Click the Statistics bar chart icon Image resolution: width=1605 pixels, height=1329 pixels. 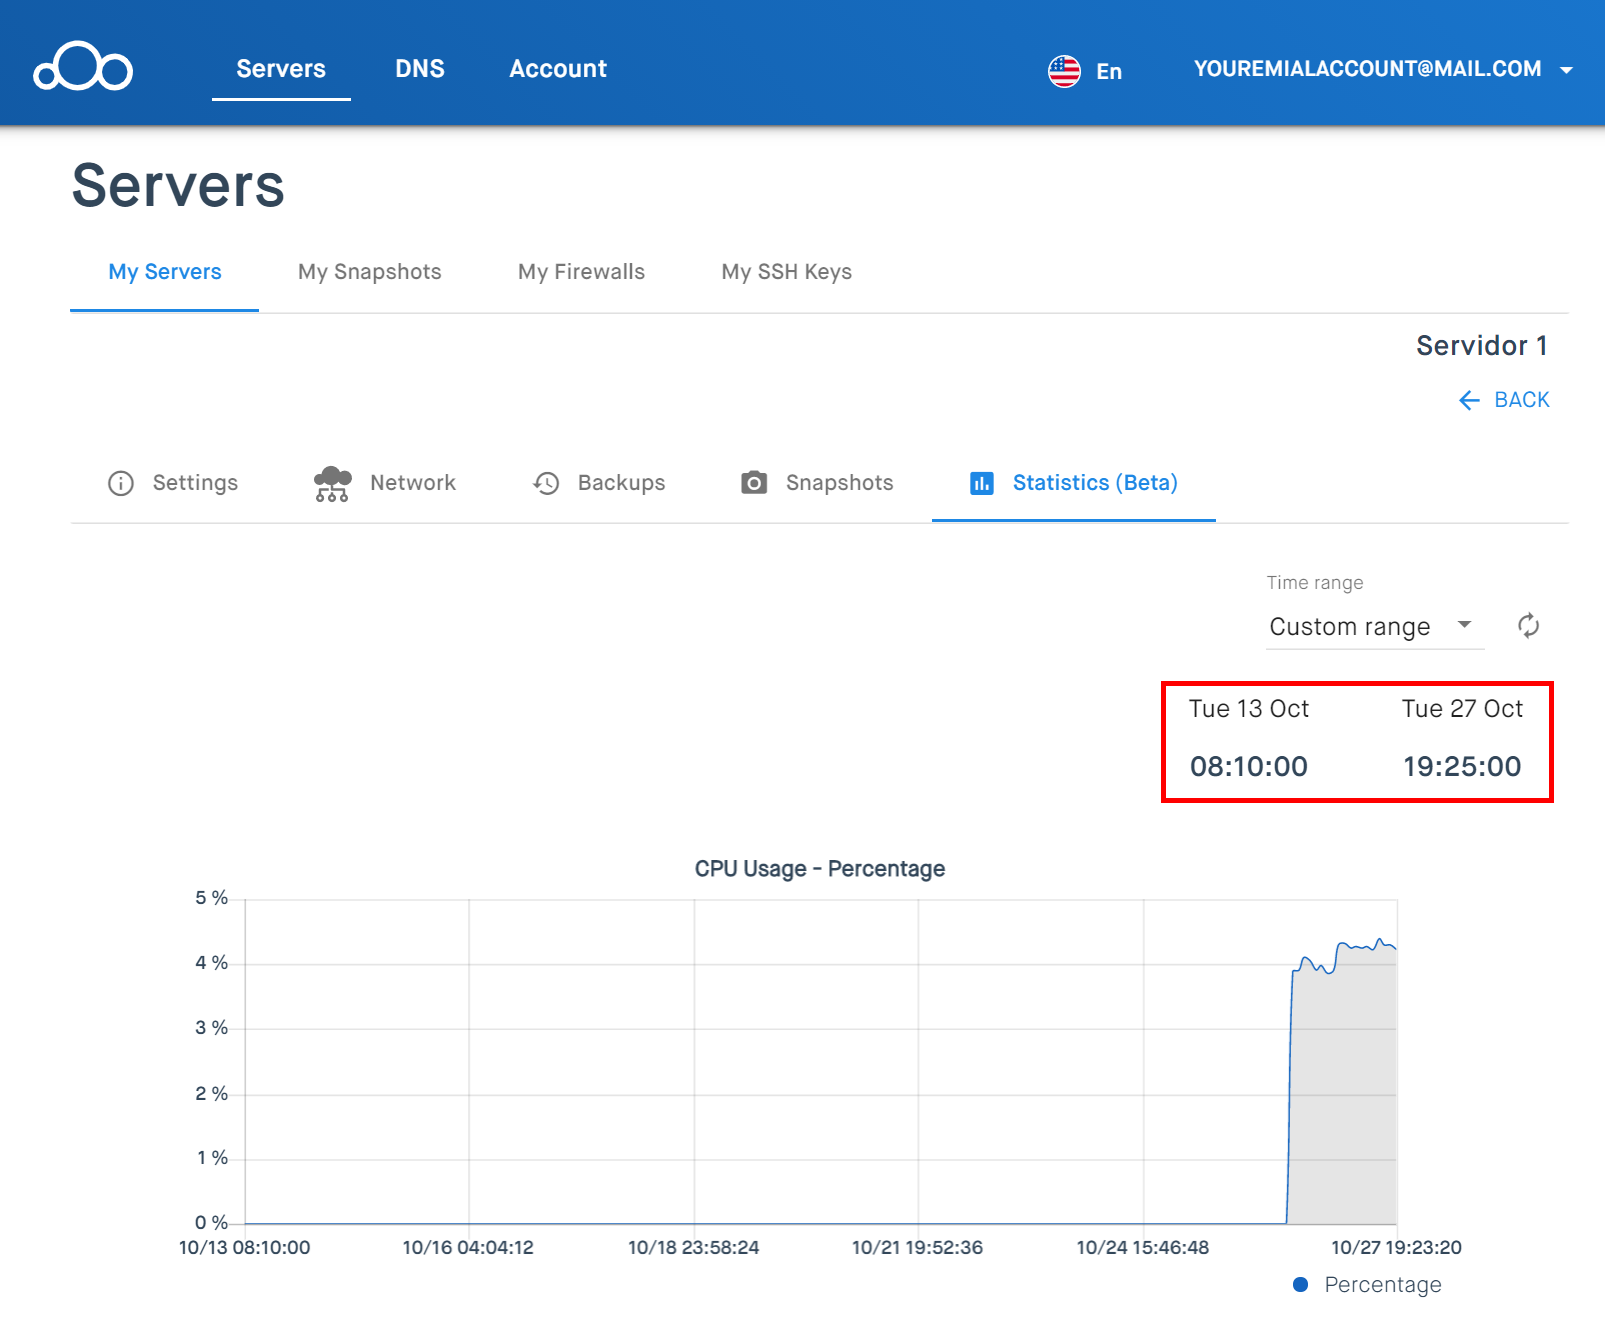(x=982, y=484)
